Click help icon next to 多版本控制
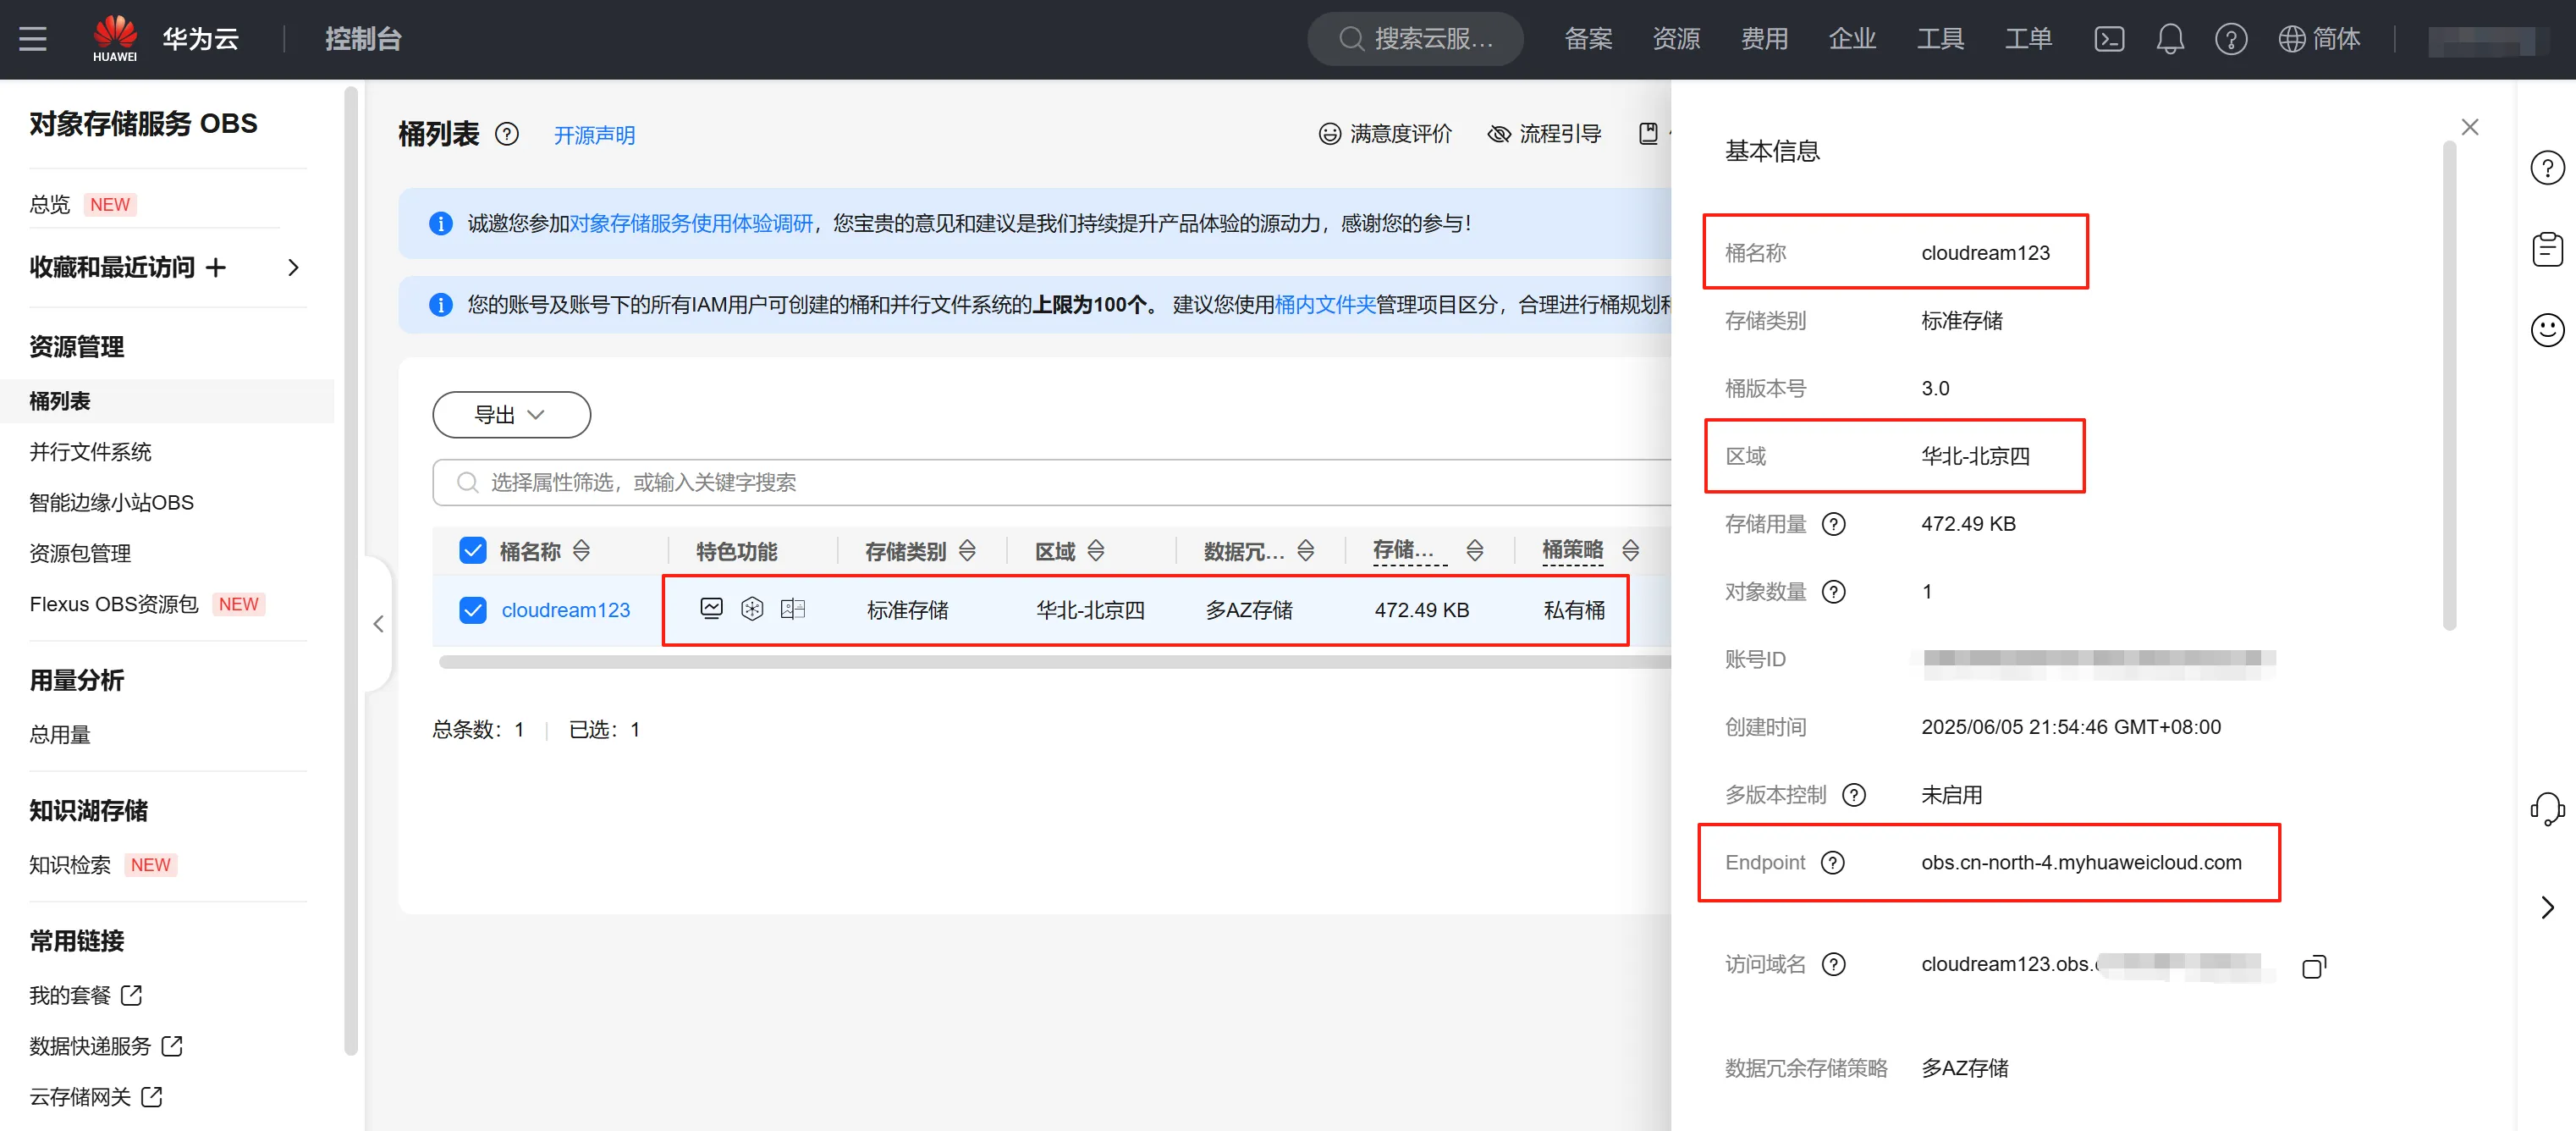This screenshot has height=1131, width=2576. click(x=1854, y=795)
